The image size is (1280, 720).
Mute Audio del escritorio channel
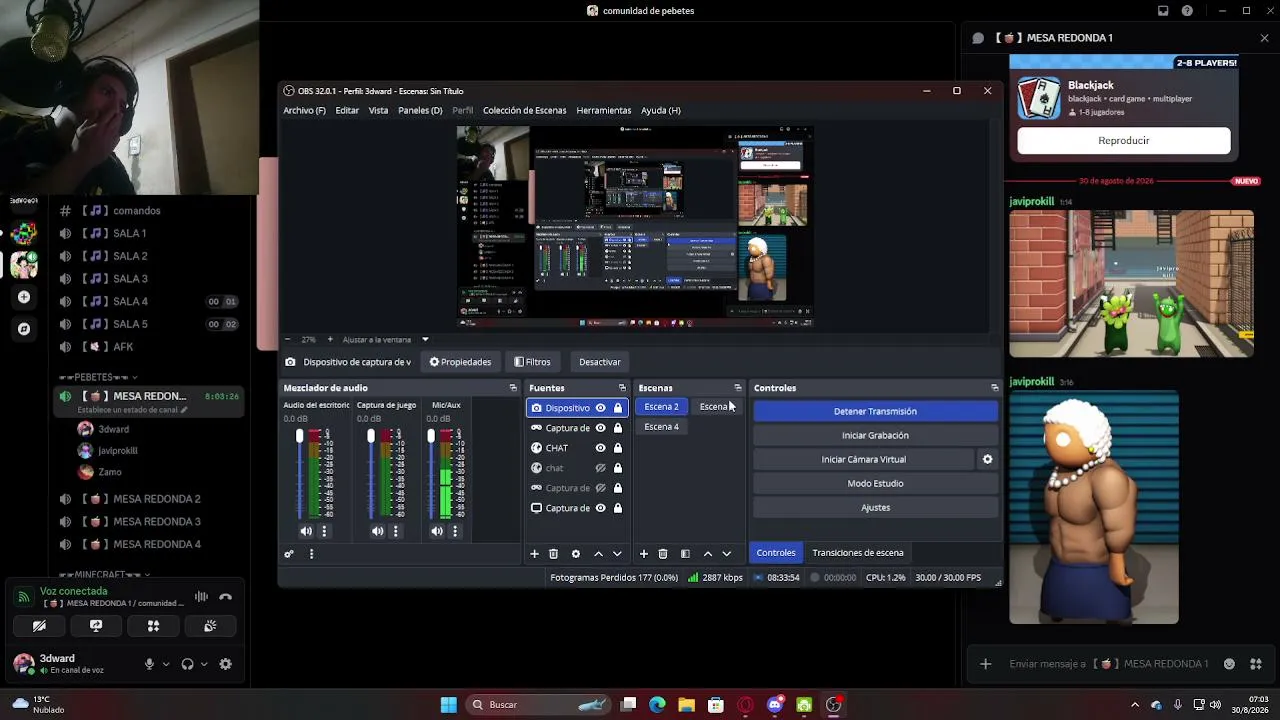click(x=306, y=531)
